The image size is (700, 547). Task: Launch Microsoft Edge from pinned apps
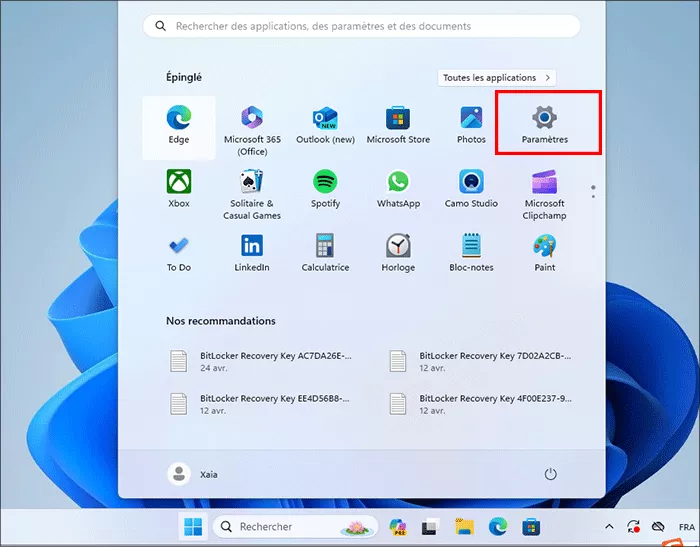[179, 124]
